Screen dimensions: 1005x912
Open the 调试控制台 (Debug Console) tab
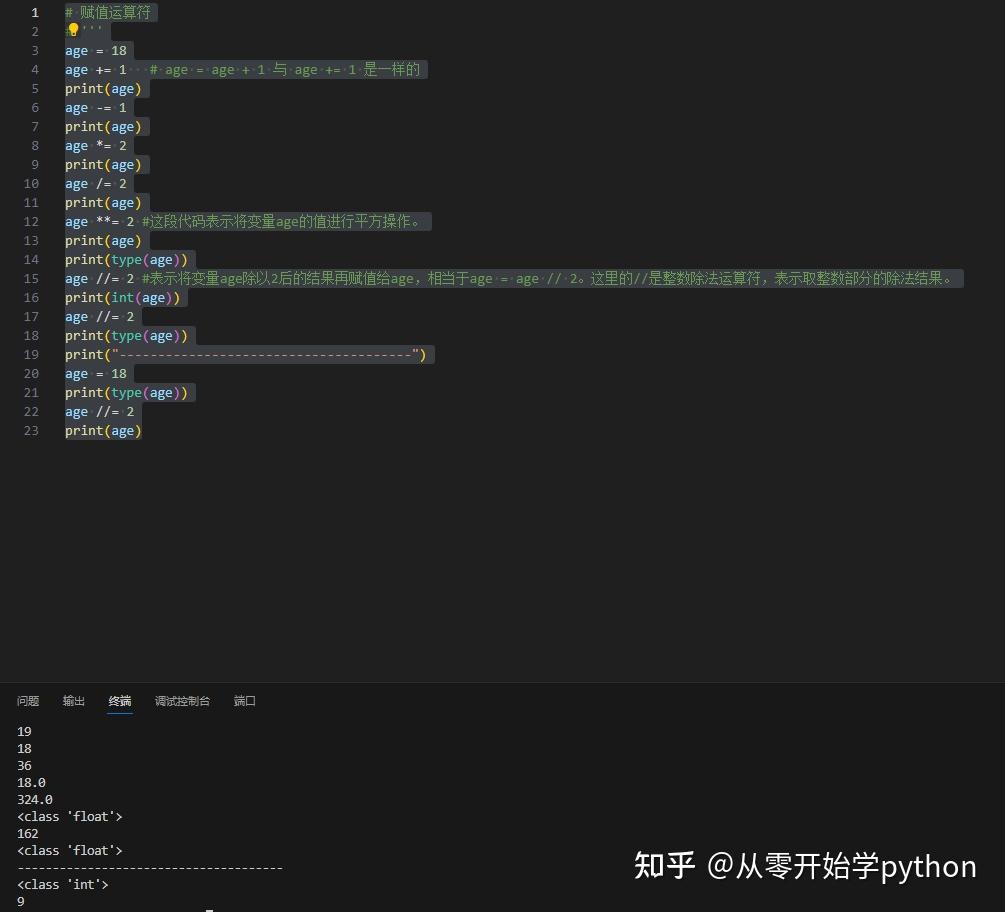pos(182,701)
